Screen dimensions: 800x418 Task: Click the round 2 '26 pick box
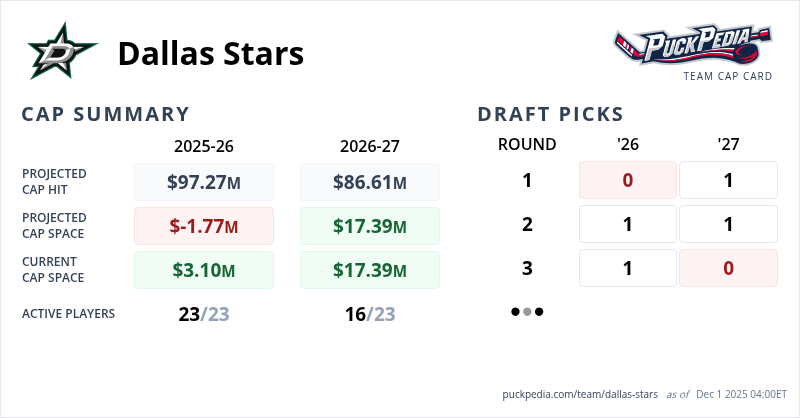tap(628, 224)
